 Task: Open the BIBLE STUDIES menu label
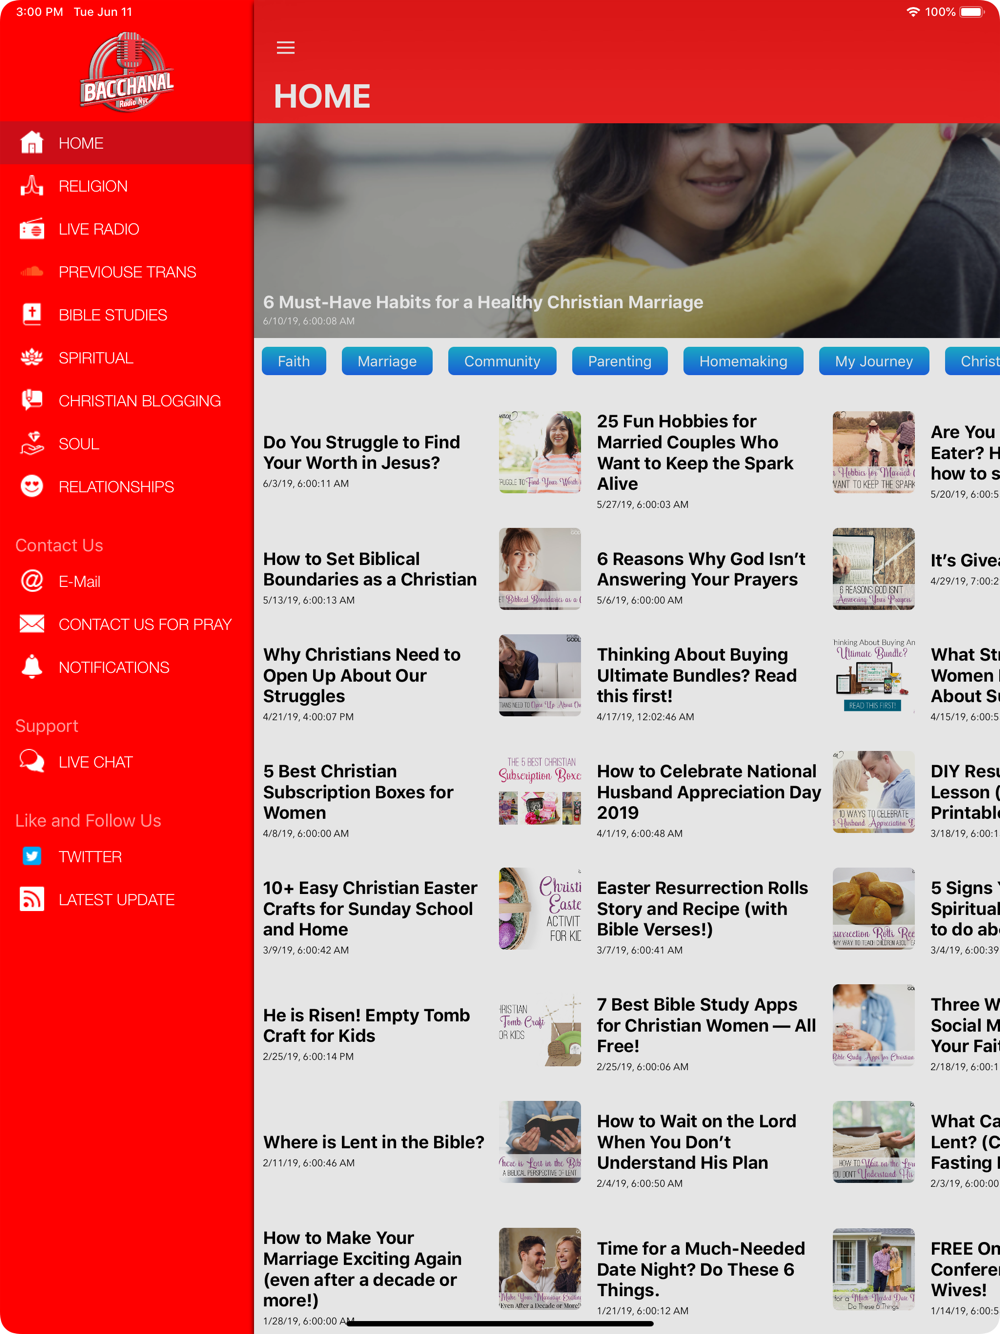pyautogui.click(x=113, y=315)
